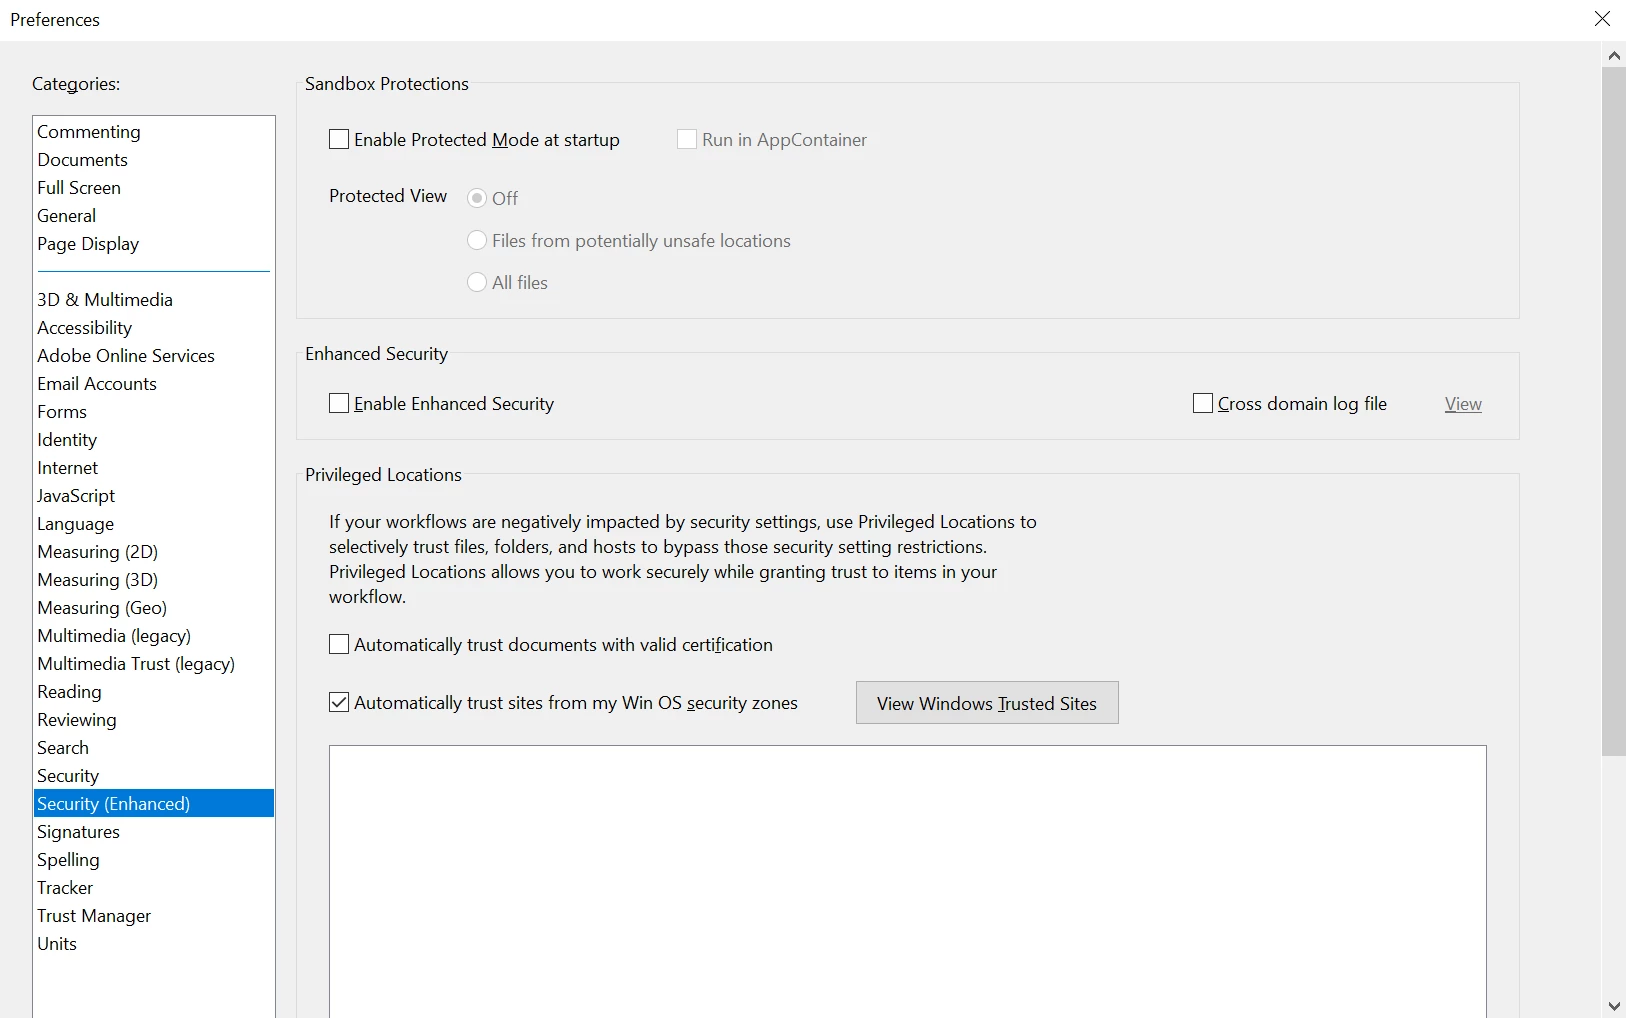The height and width of the screenshot is (1018, 1626).
Task: Open Search preferences category
Action: tap(154, 748)
